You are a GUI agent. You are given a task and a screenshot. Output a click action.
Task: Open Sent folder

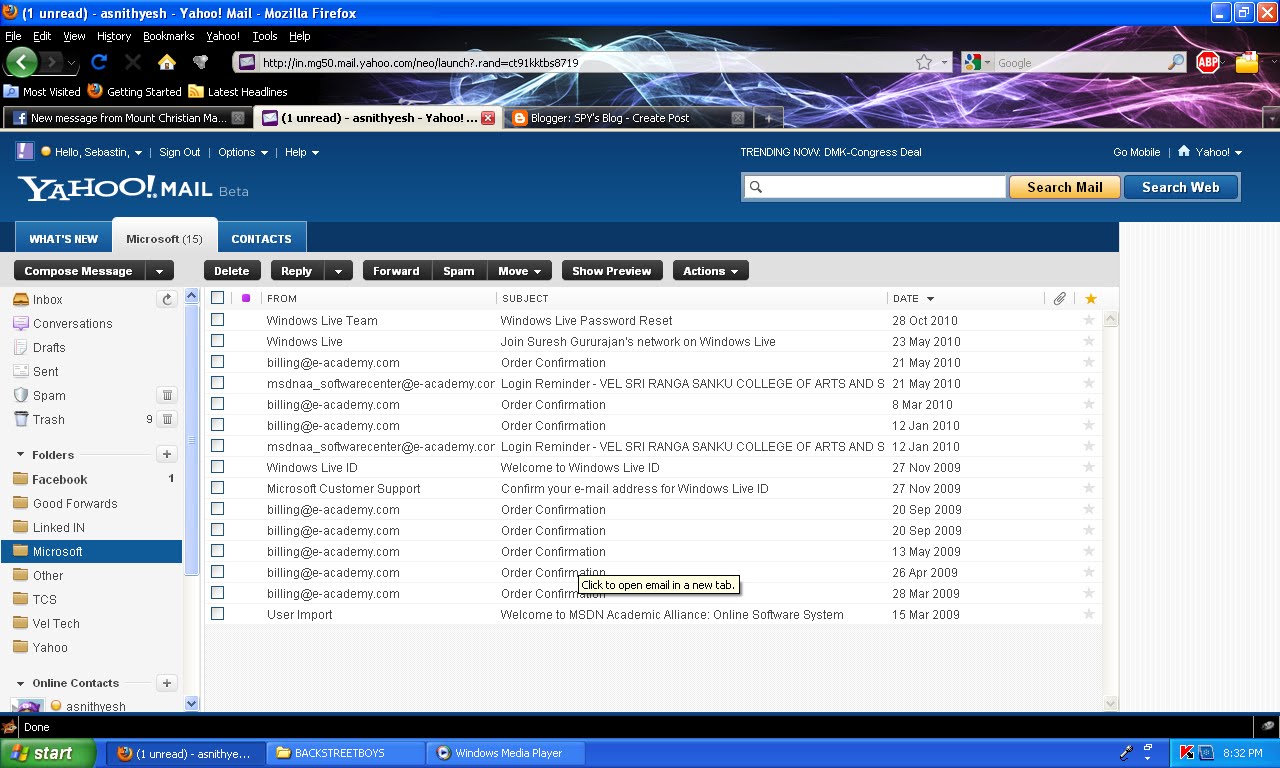[x=46, y=371]
